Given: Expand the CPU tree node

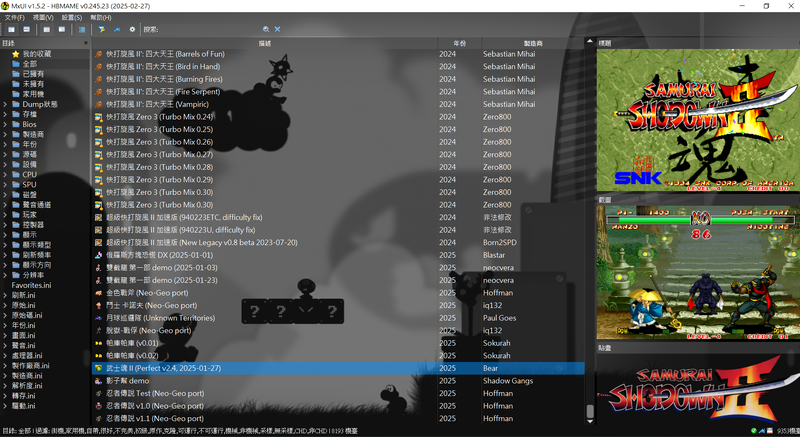Looking at the screenshot, I should [5, 174].
